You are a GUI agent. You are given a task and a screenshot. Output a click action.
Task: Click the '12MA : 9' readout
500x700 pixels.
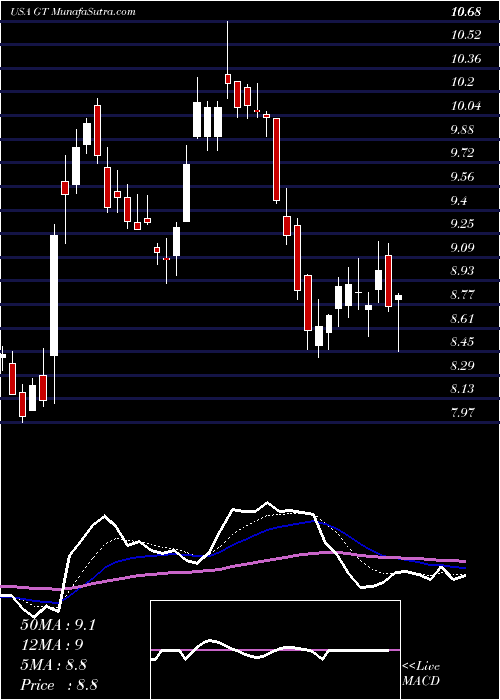pyautogui.click(x=52, y=645)
